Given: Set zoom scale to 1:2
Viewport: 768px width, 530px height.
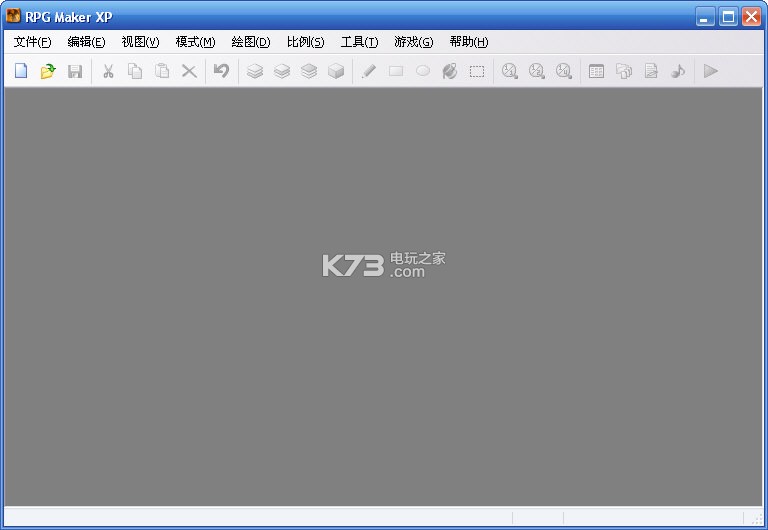Looking at the screenshot, I should tap(537, 71).
